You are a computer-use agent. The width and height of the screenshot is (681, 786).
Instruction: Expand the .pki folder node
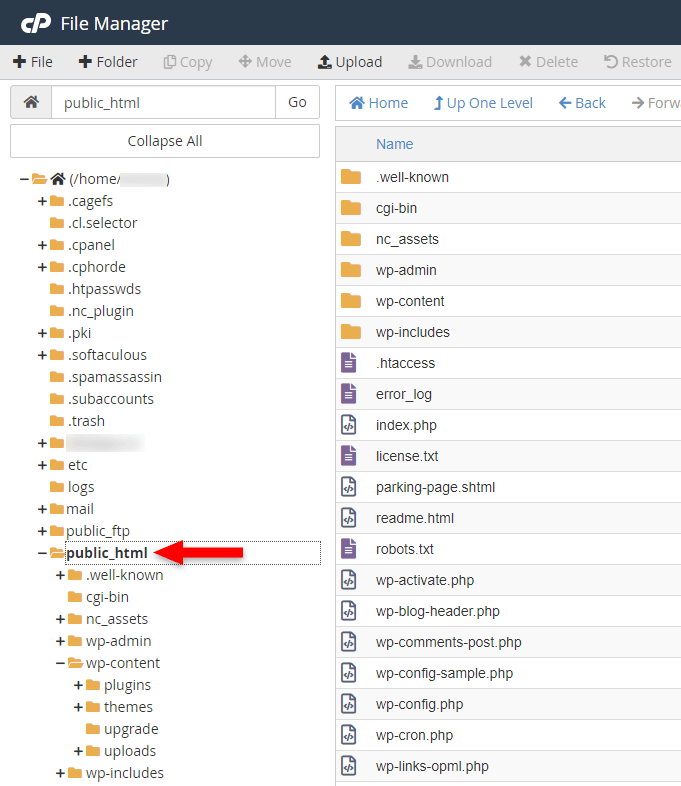click(42, 333)
